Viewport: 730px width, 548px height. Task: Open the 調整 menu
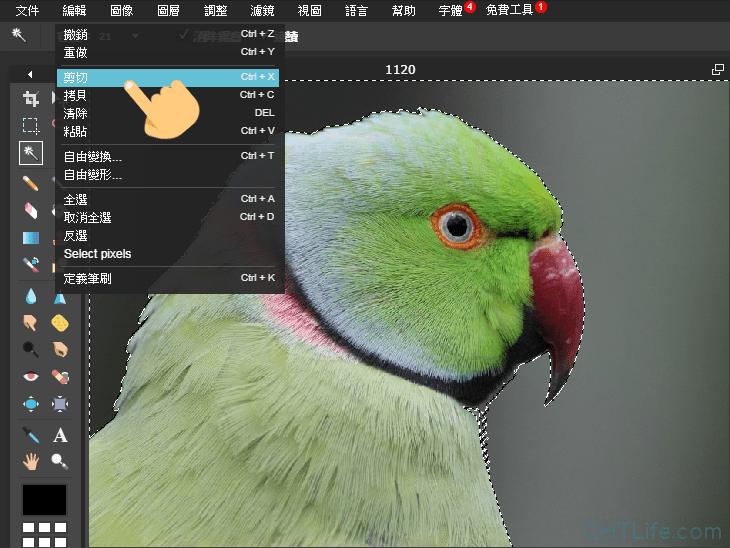[216, 10]
